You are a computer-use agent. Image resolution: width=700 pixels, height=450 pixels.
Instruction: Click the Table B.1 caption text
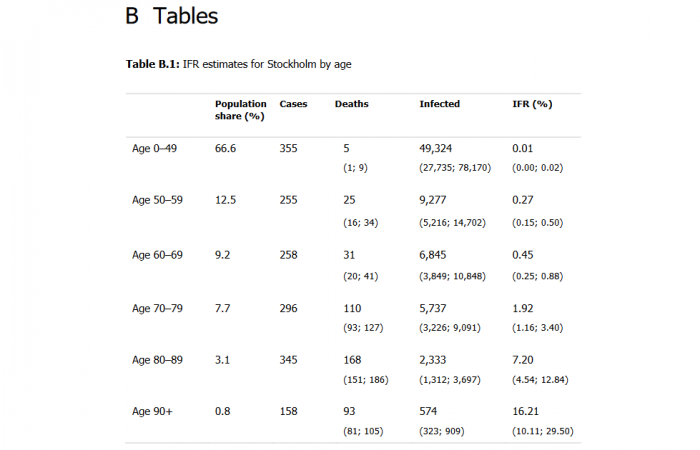[x=238, y=64]
